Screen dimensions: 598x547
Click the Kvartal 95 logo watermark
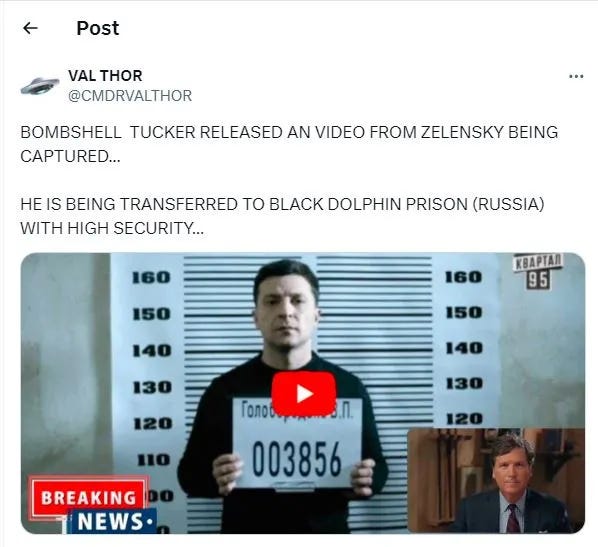(538, 272)
